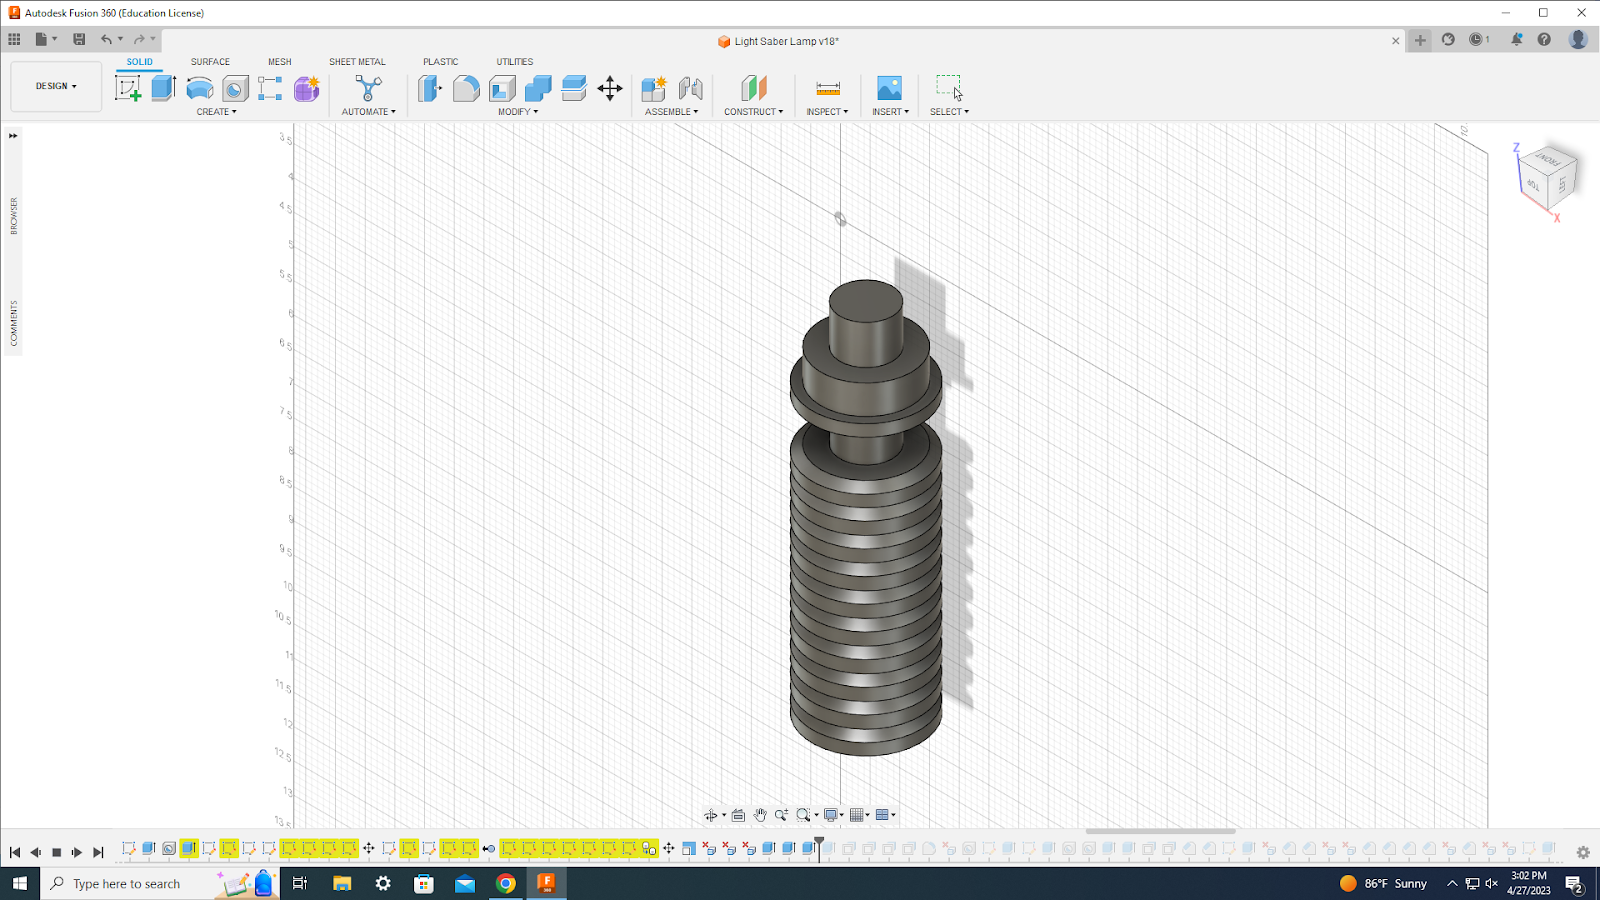
Task: Select the Fillet tool
Action: click(x=466, y=88)
